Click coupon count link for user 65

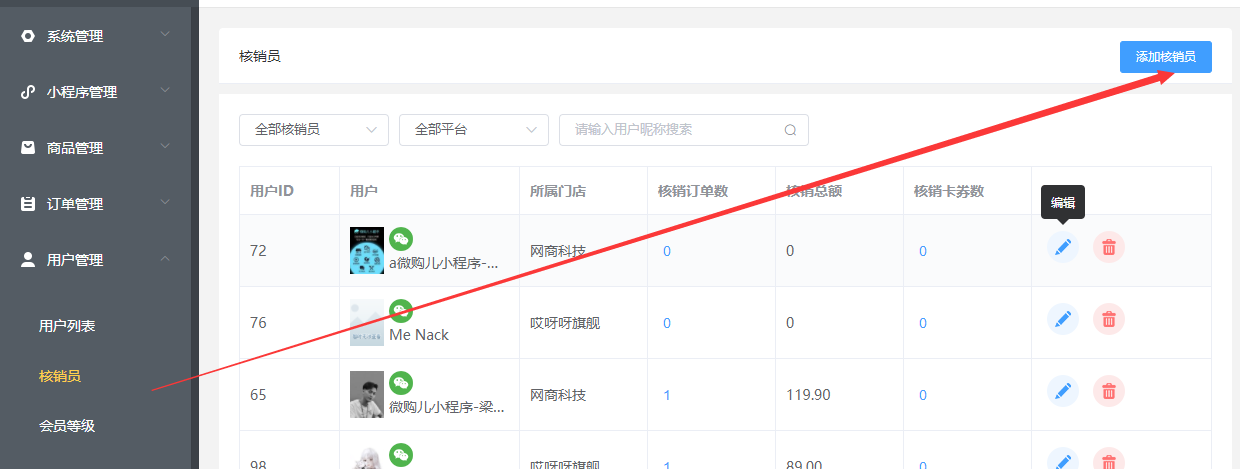click(x=923, y=395)
